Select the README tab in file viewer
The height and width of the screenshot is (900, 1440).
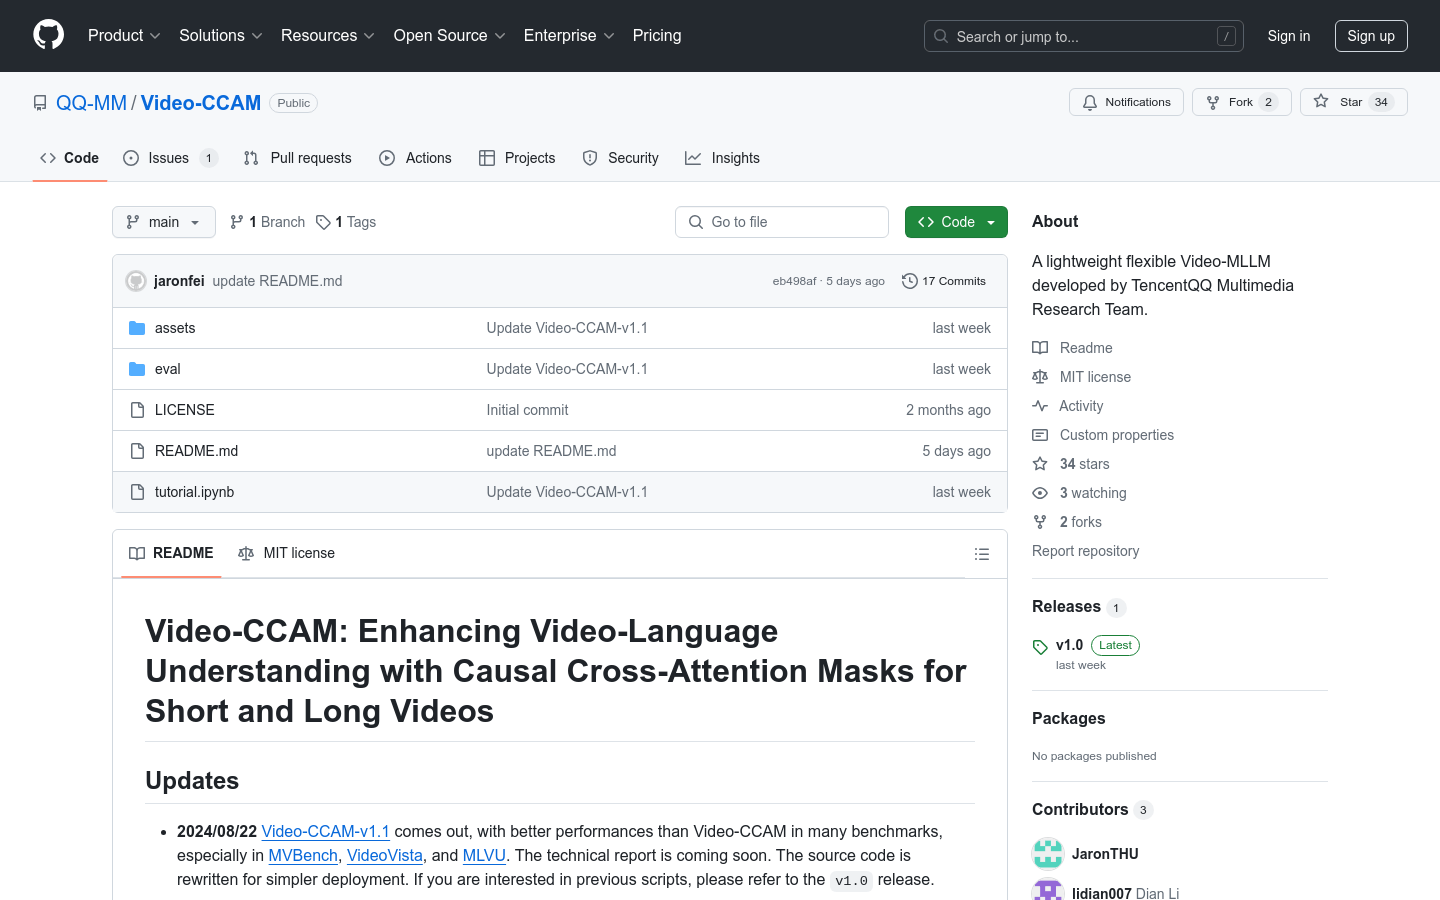coord(171,553)
